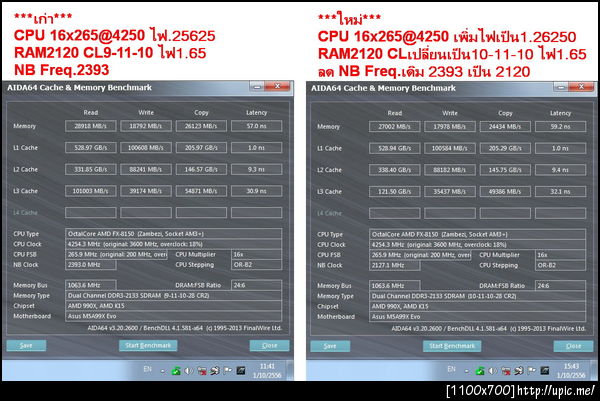Click L1 Cache Read value 528.97 GB/s

(x=91, y=148)
